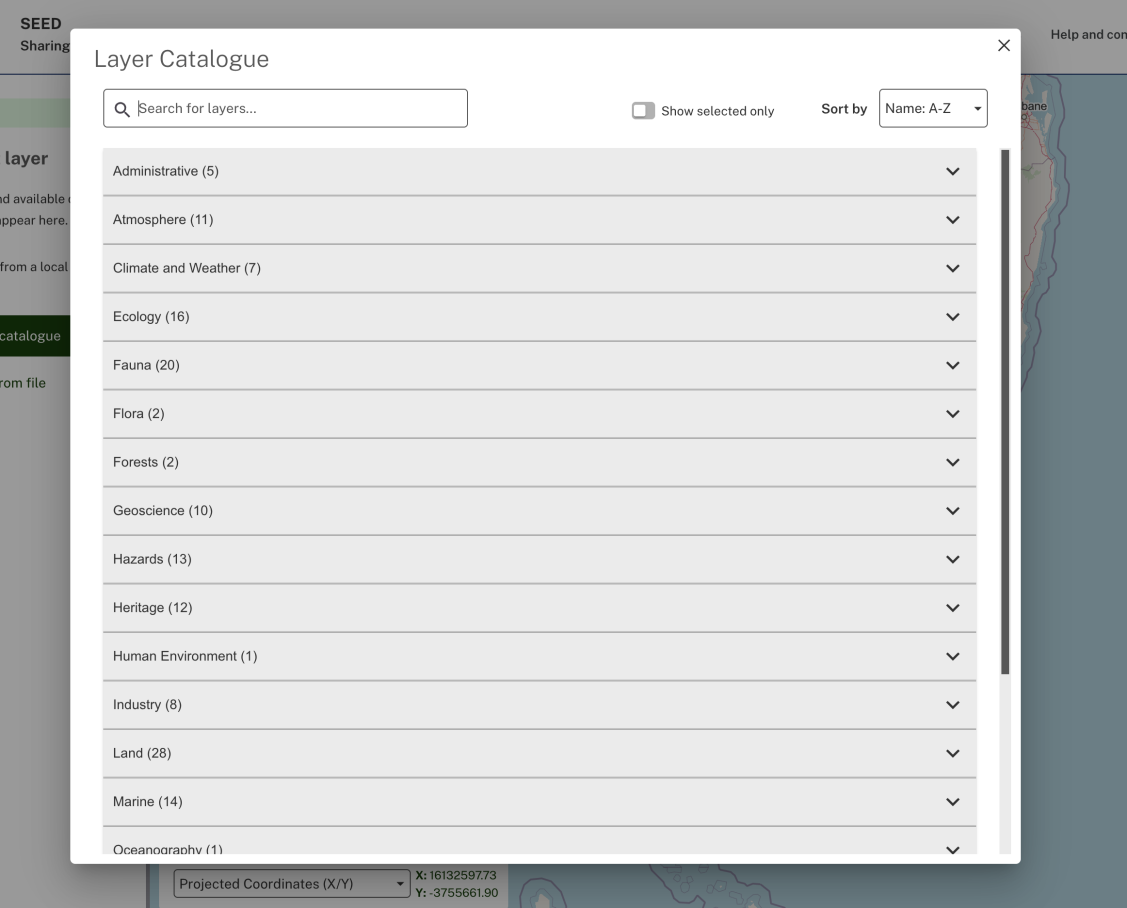
Task: Click the Layer Catalogue title
Action: (x=182, y=59)
